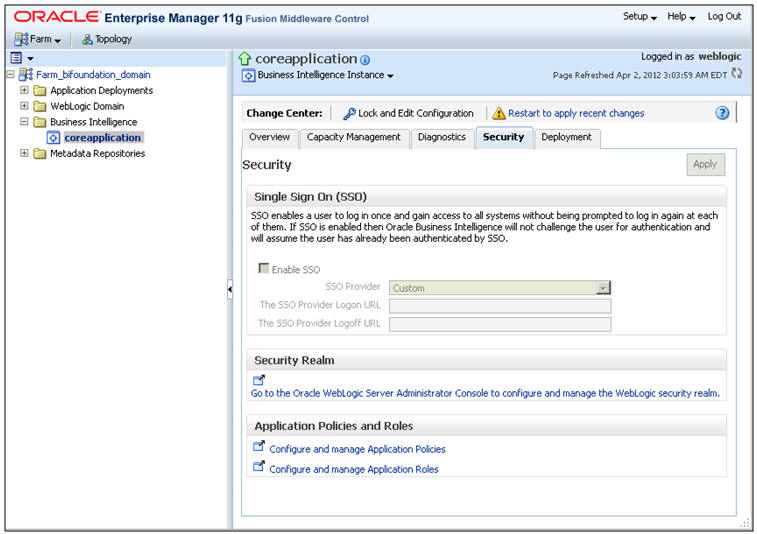Click icon beside Configure Application Roles
Viewport: 757px width, 534px height.
click(x=259, y=466)
